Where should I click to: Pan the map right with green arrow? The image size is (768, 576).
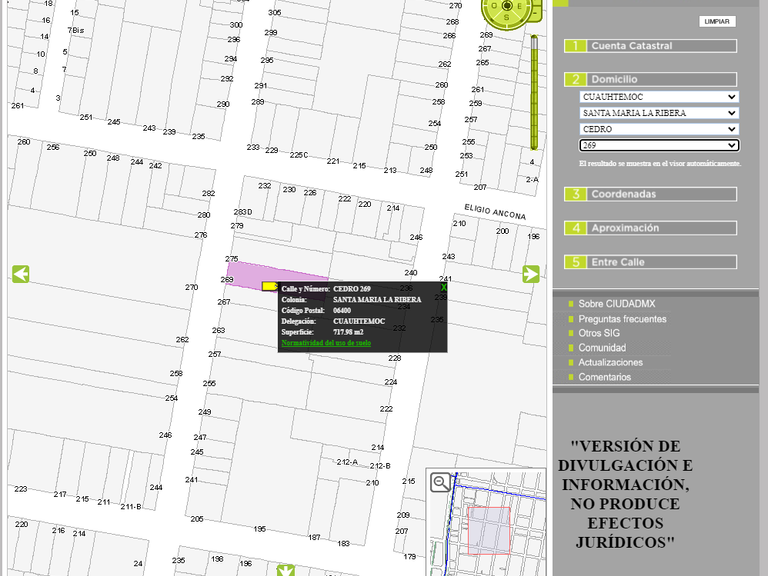pos(531,274)
